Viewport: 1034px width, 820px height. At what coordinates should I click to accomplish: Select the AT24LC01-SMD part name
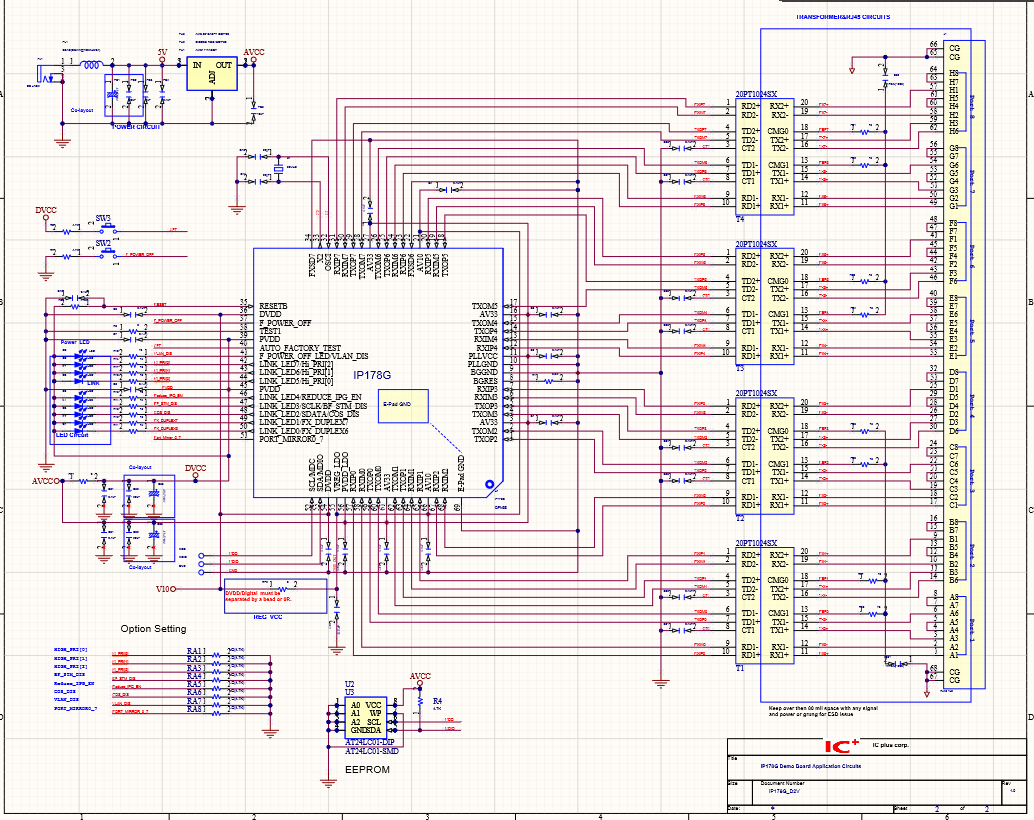tap(372, 751)
